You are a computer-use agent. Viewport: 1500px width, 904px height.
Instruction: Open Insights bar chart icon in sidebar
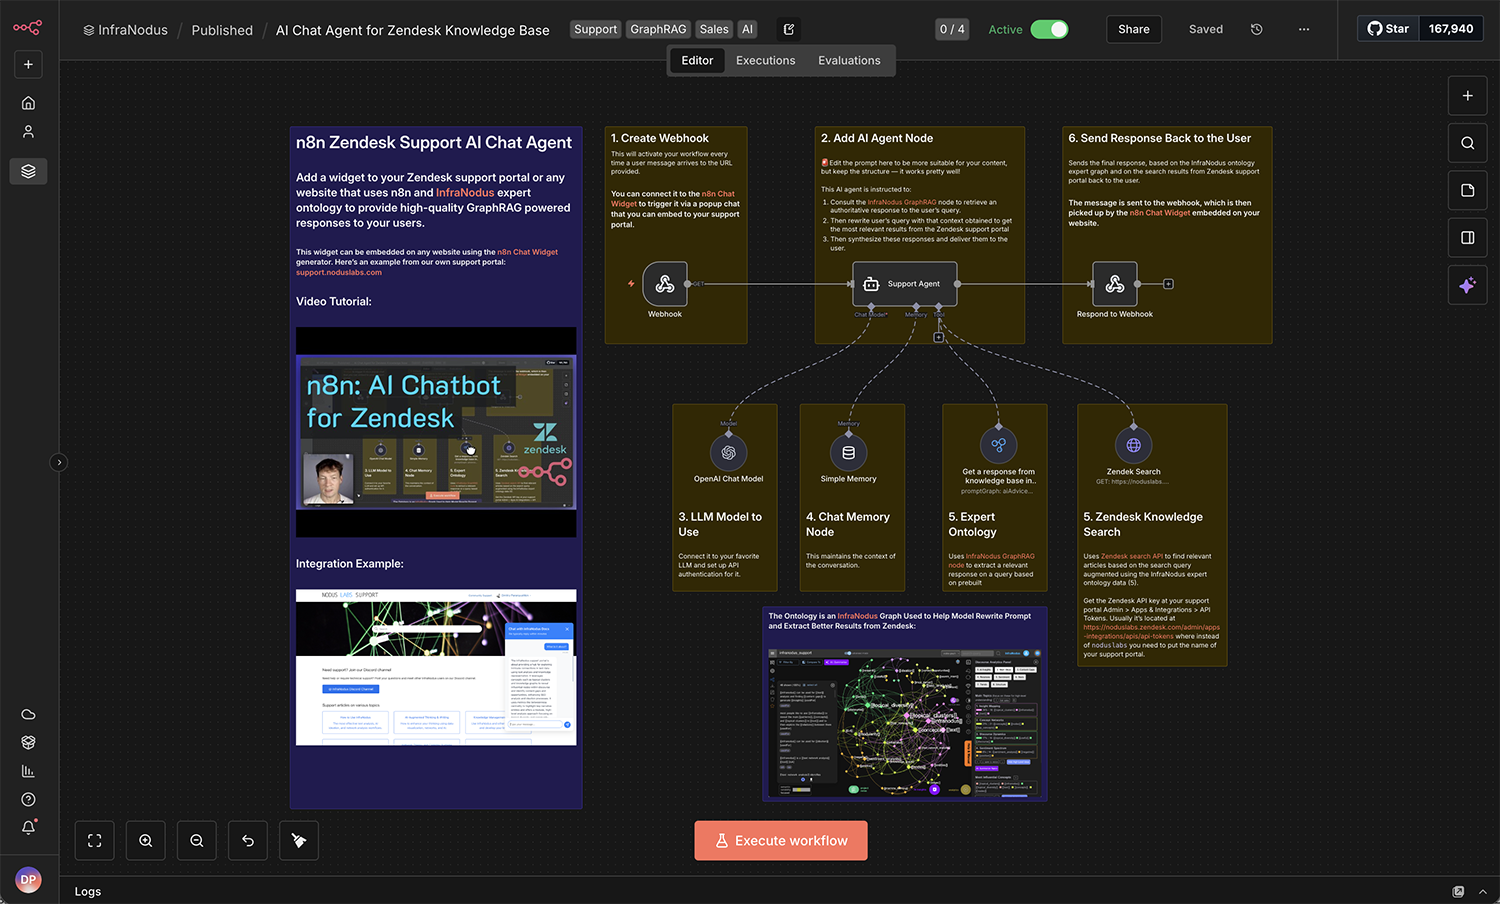(28, 770)
